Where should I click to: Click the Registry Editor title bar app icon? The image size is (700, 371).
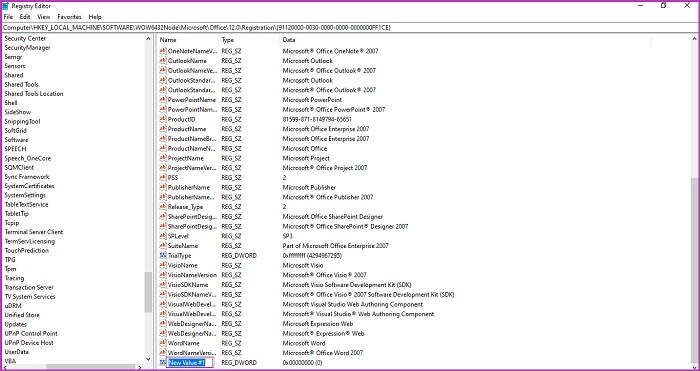pyautogui.click(x=5, y=6)
